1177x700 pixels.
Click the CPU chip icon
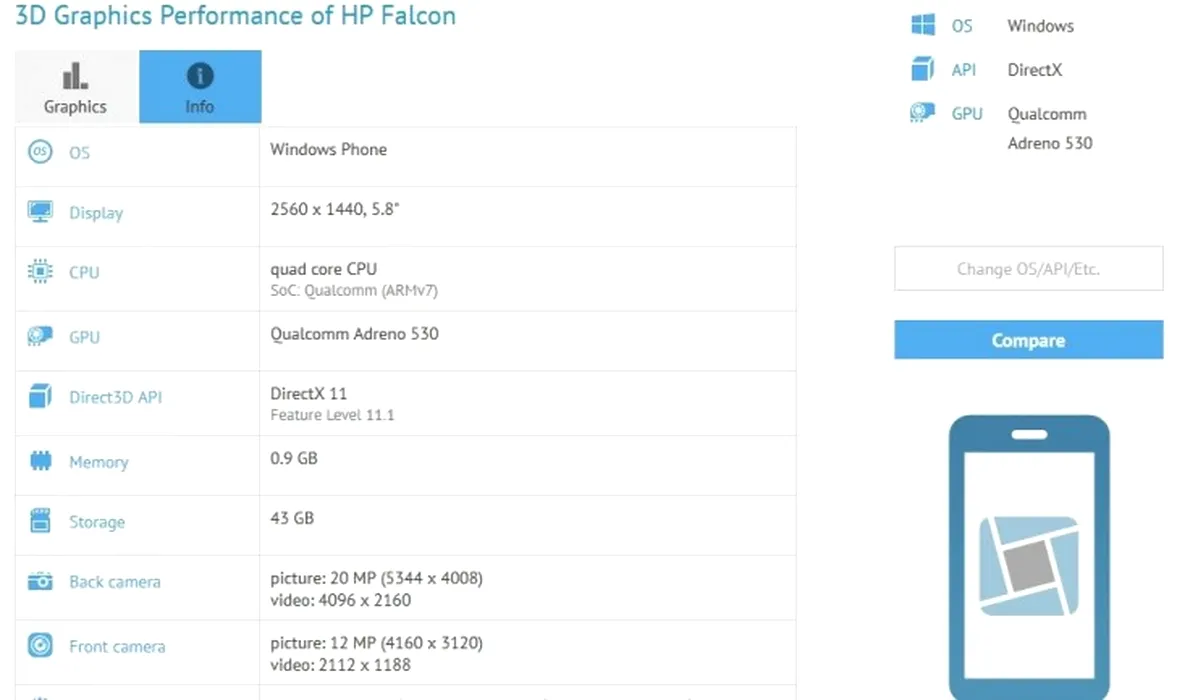[40, 272]
